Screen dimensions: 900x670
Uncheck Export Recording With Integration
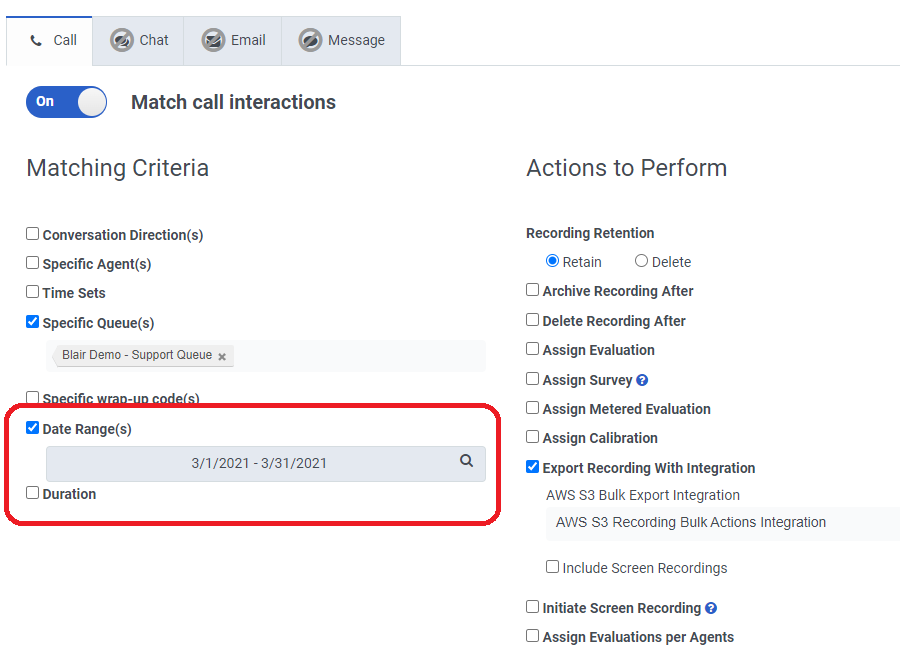[x=533, y=467]
